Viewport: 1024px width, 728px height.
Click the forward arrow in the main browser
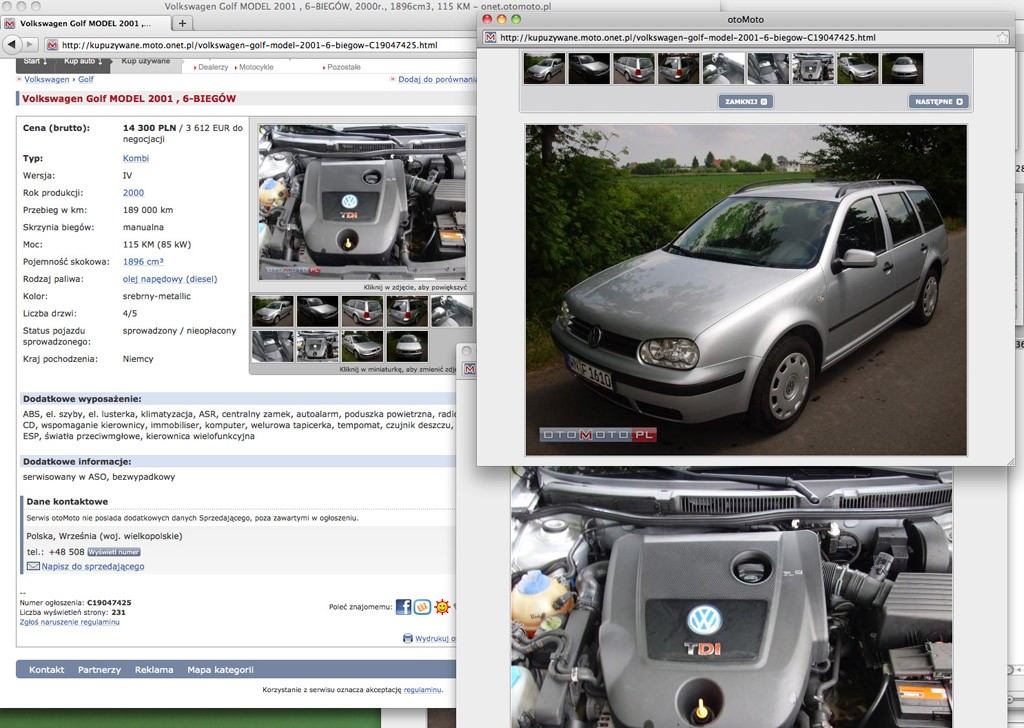[x=30, y=44]
